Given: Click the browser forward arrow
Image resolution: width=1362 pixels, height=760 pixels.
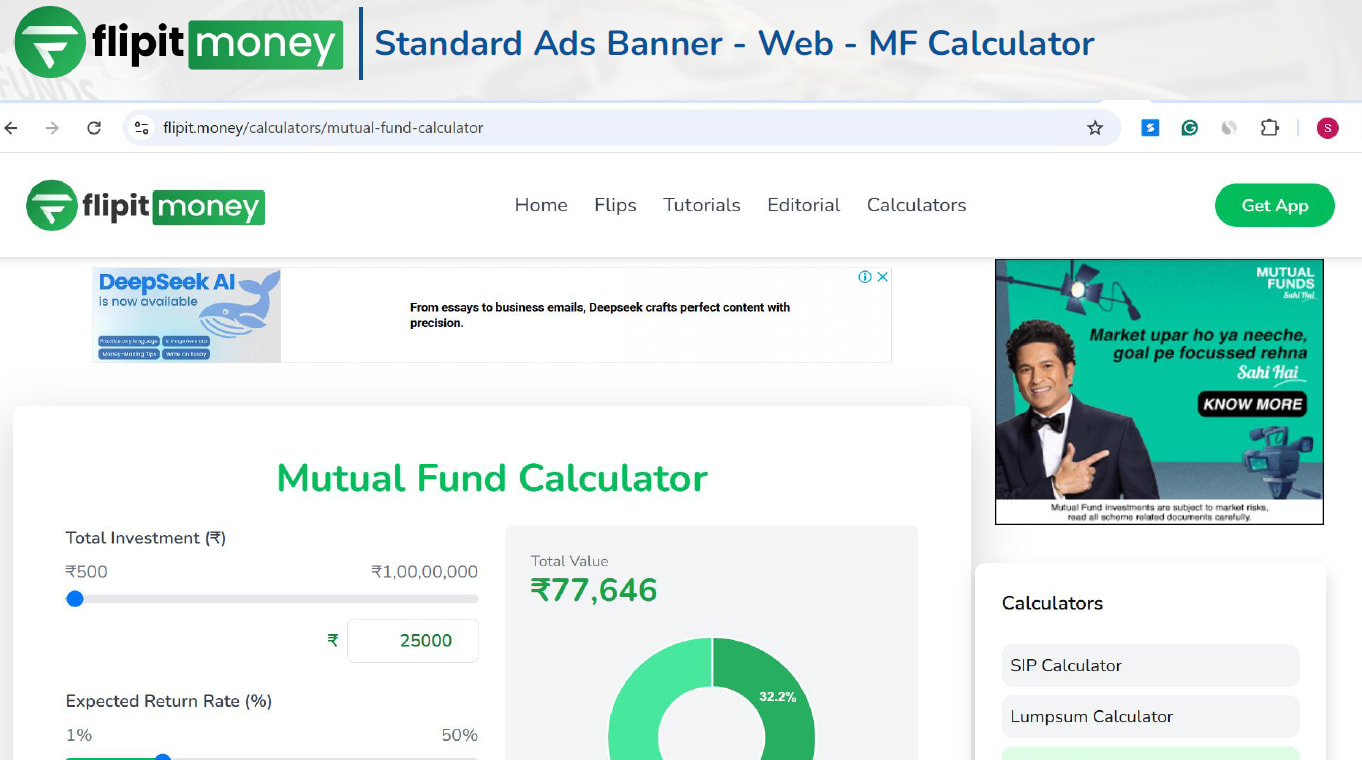Looking at the screenshot, I should (x=52, y=128).
